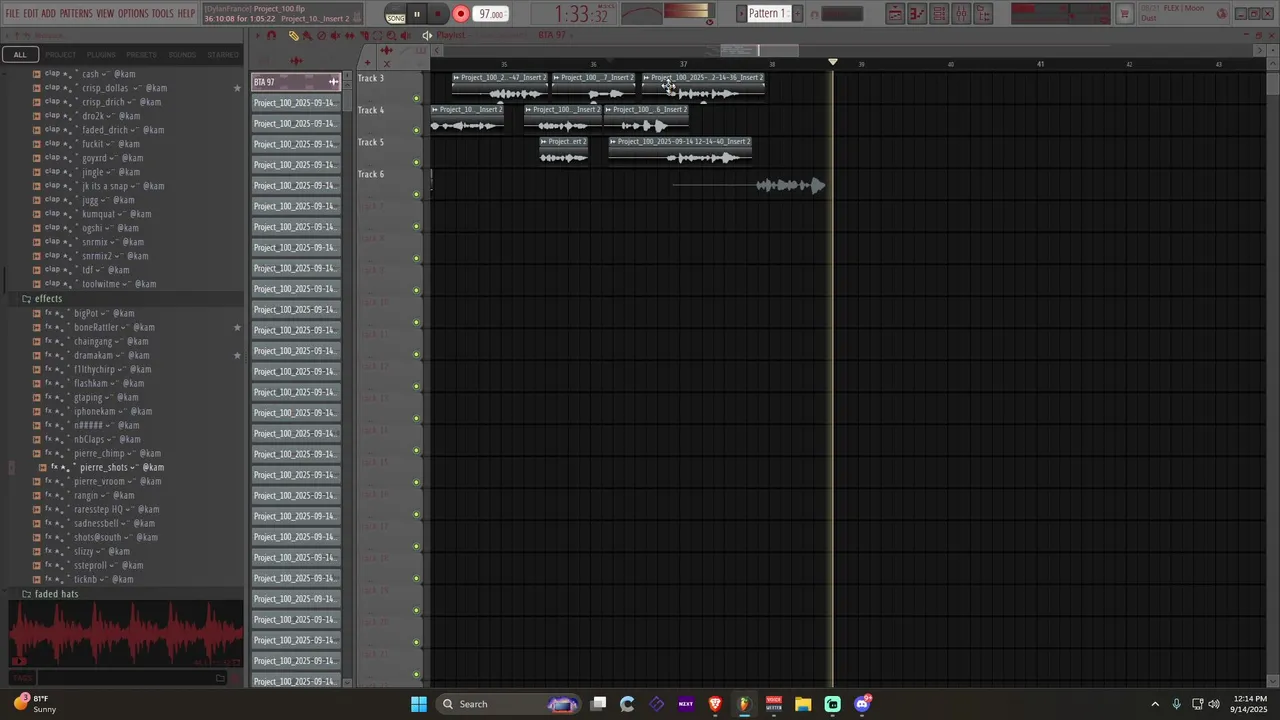
Task: Mute Track 5 with its green dot
Action: [417, 162]
